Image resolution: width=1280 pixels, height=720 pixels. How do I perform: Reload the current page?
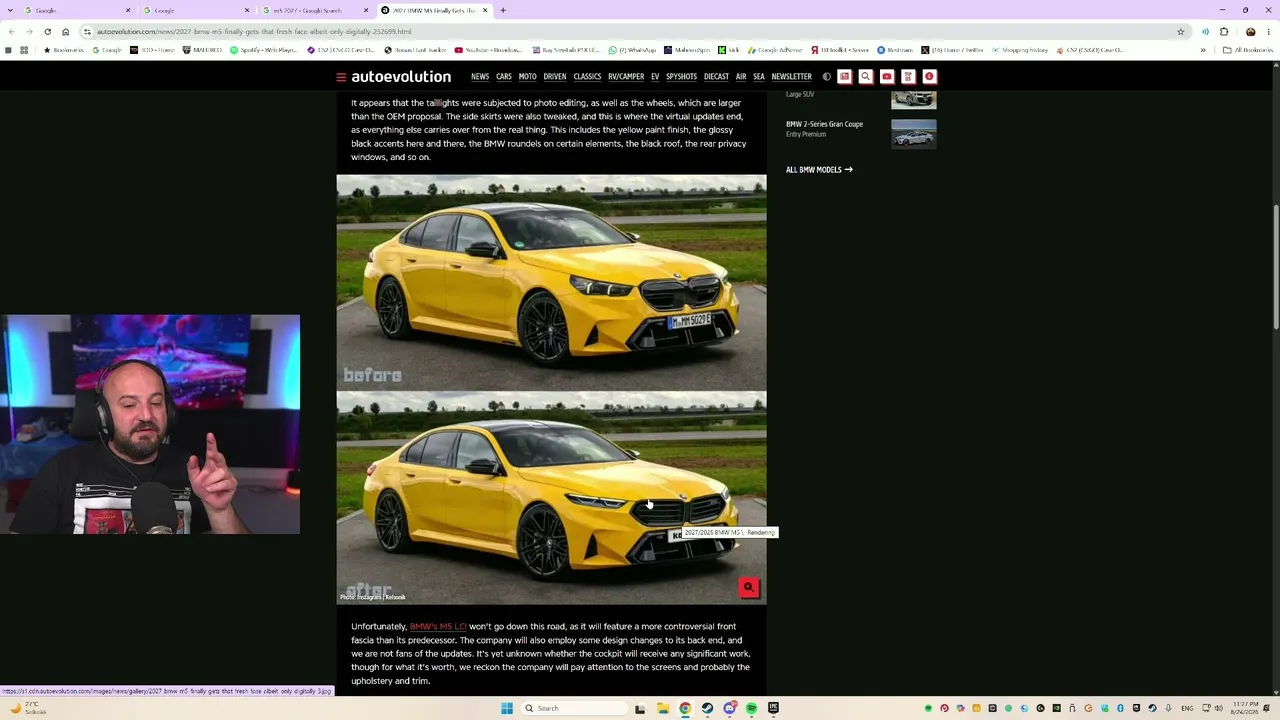pos(47,32)
